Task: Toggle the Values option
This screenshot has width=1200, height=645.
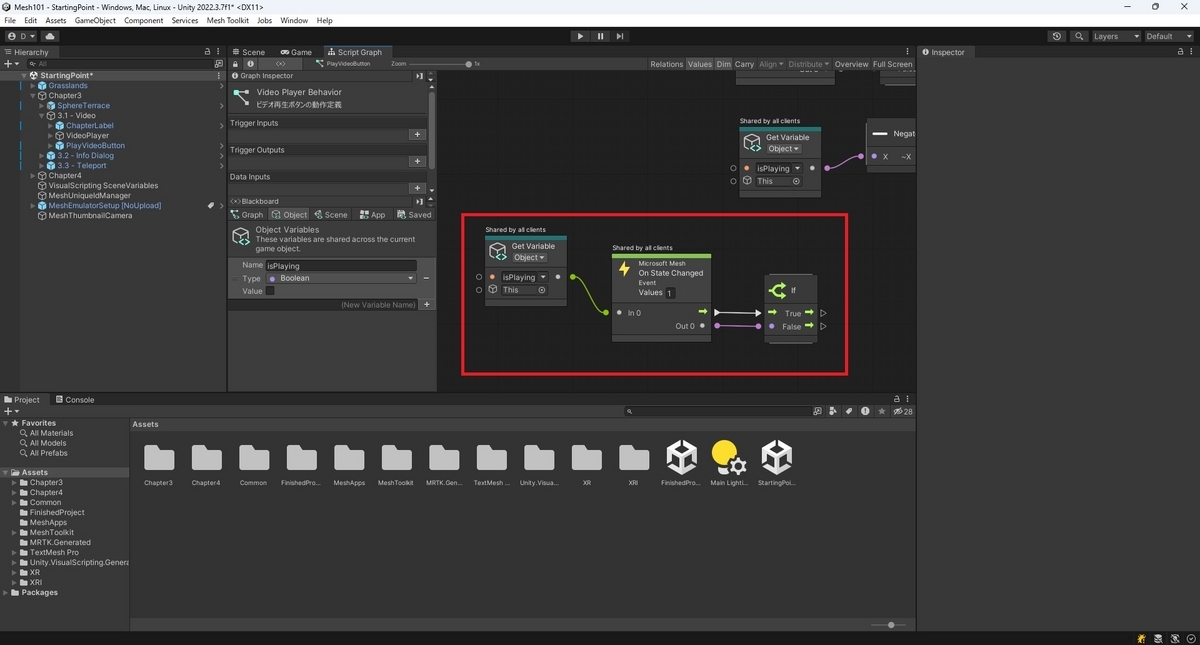Action: tap(700, 64)
